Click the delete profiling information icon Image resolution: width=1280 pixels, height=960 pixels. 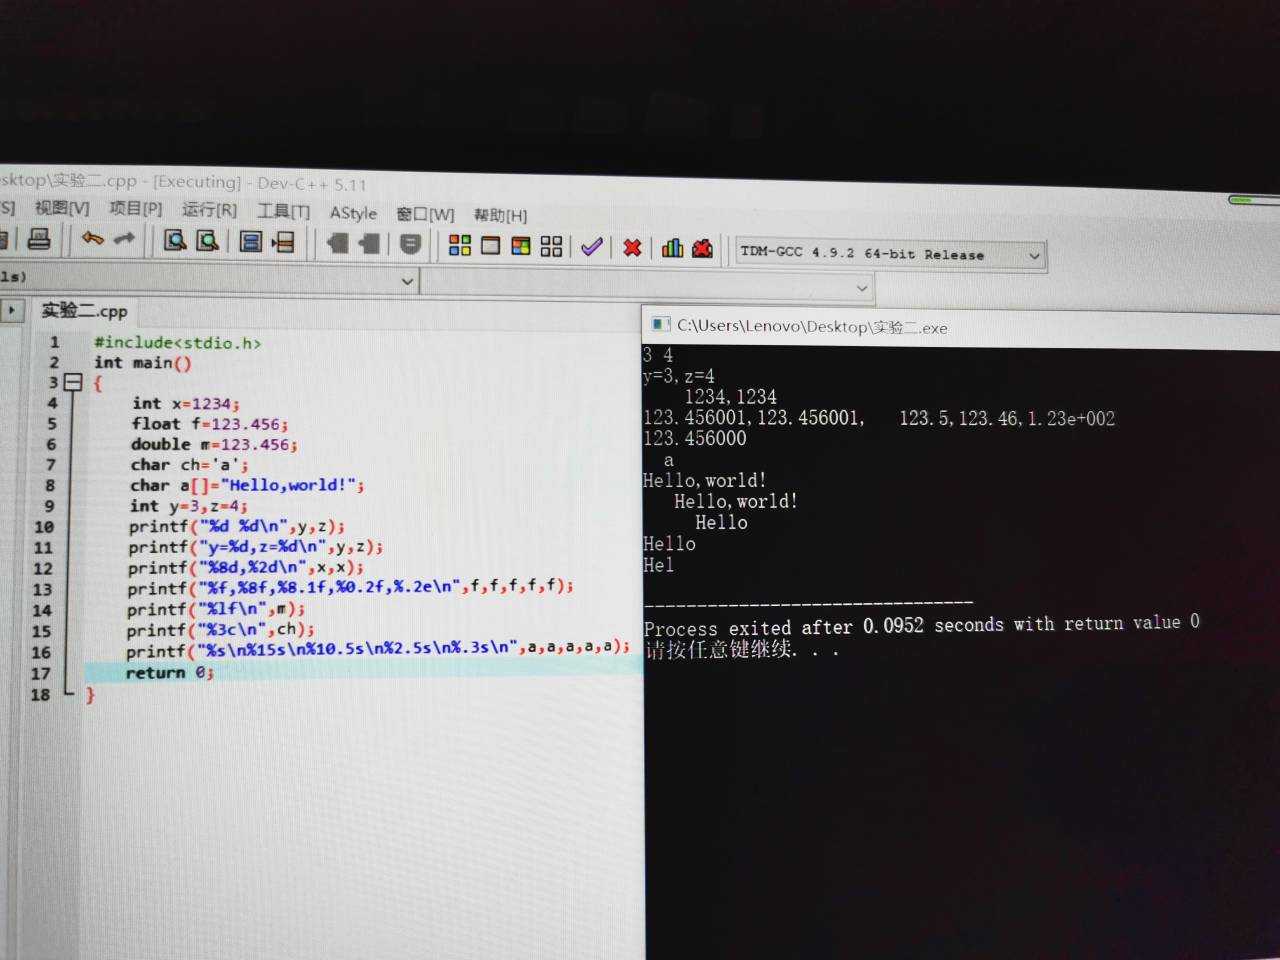[703, 248]
